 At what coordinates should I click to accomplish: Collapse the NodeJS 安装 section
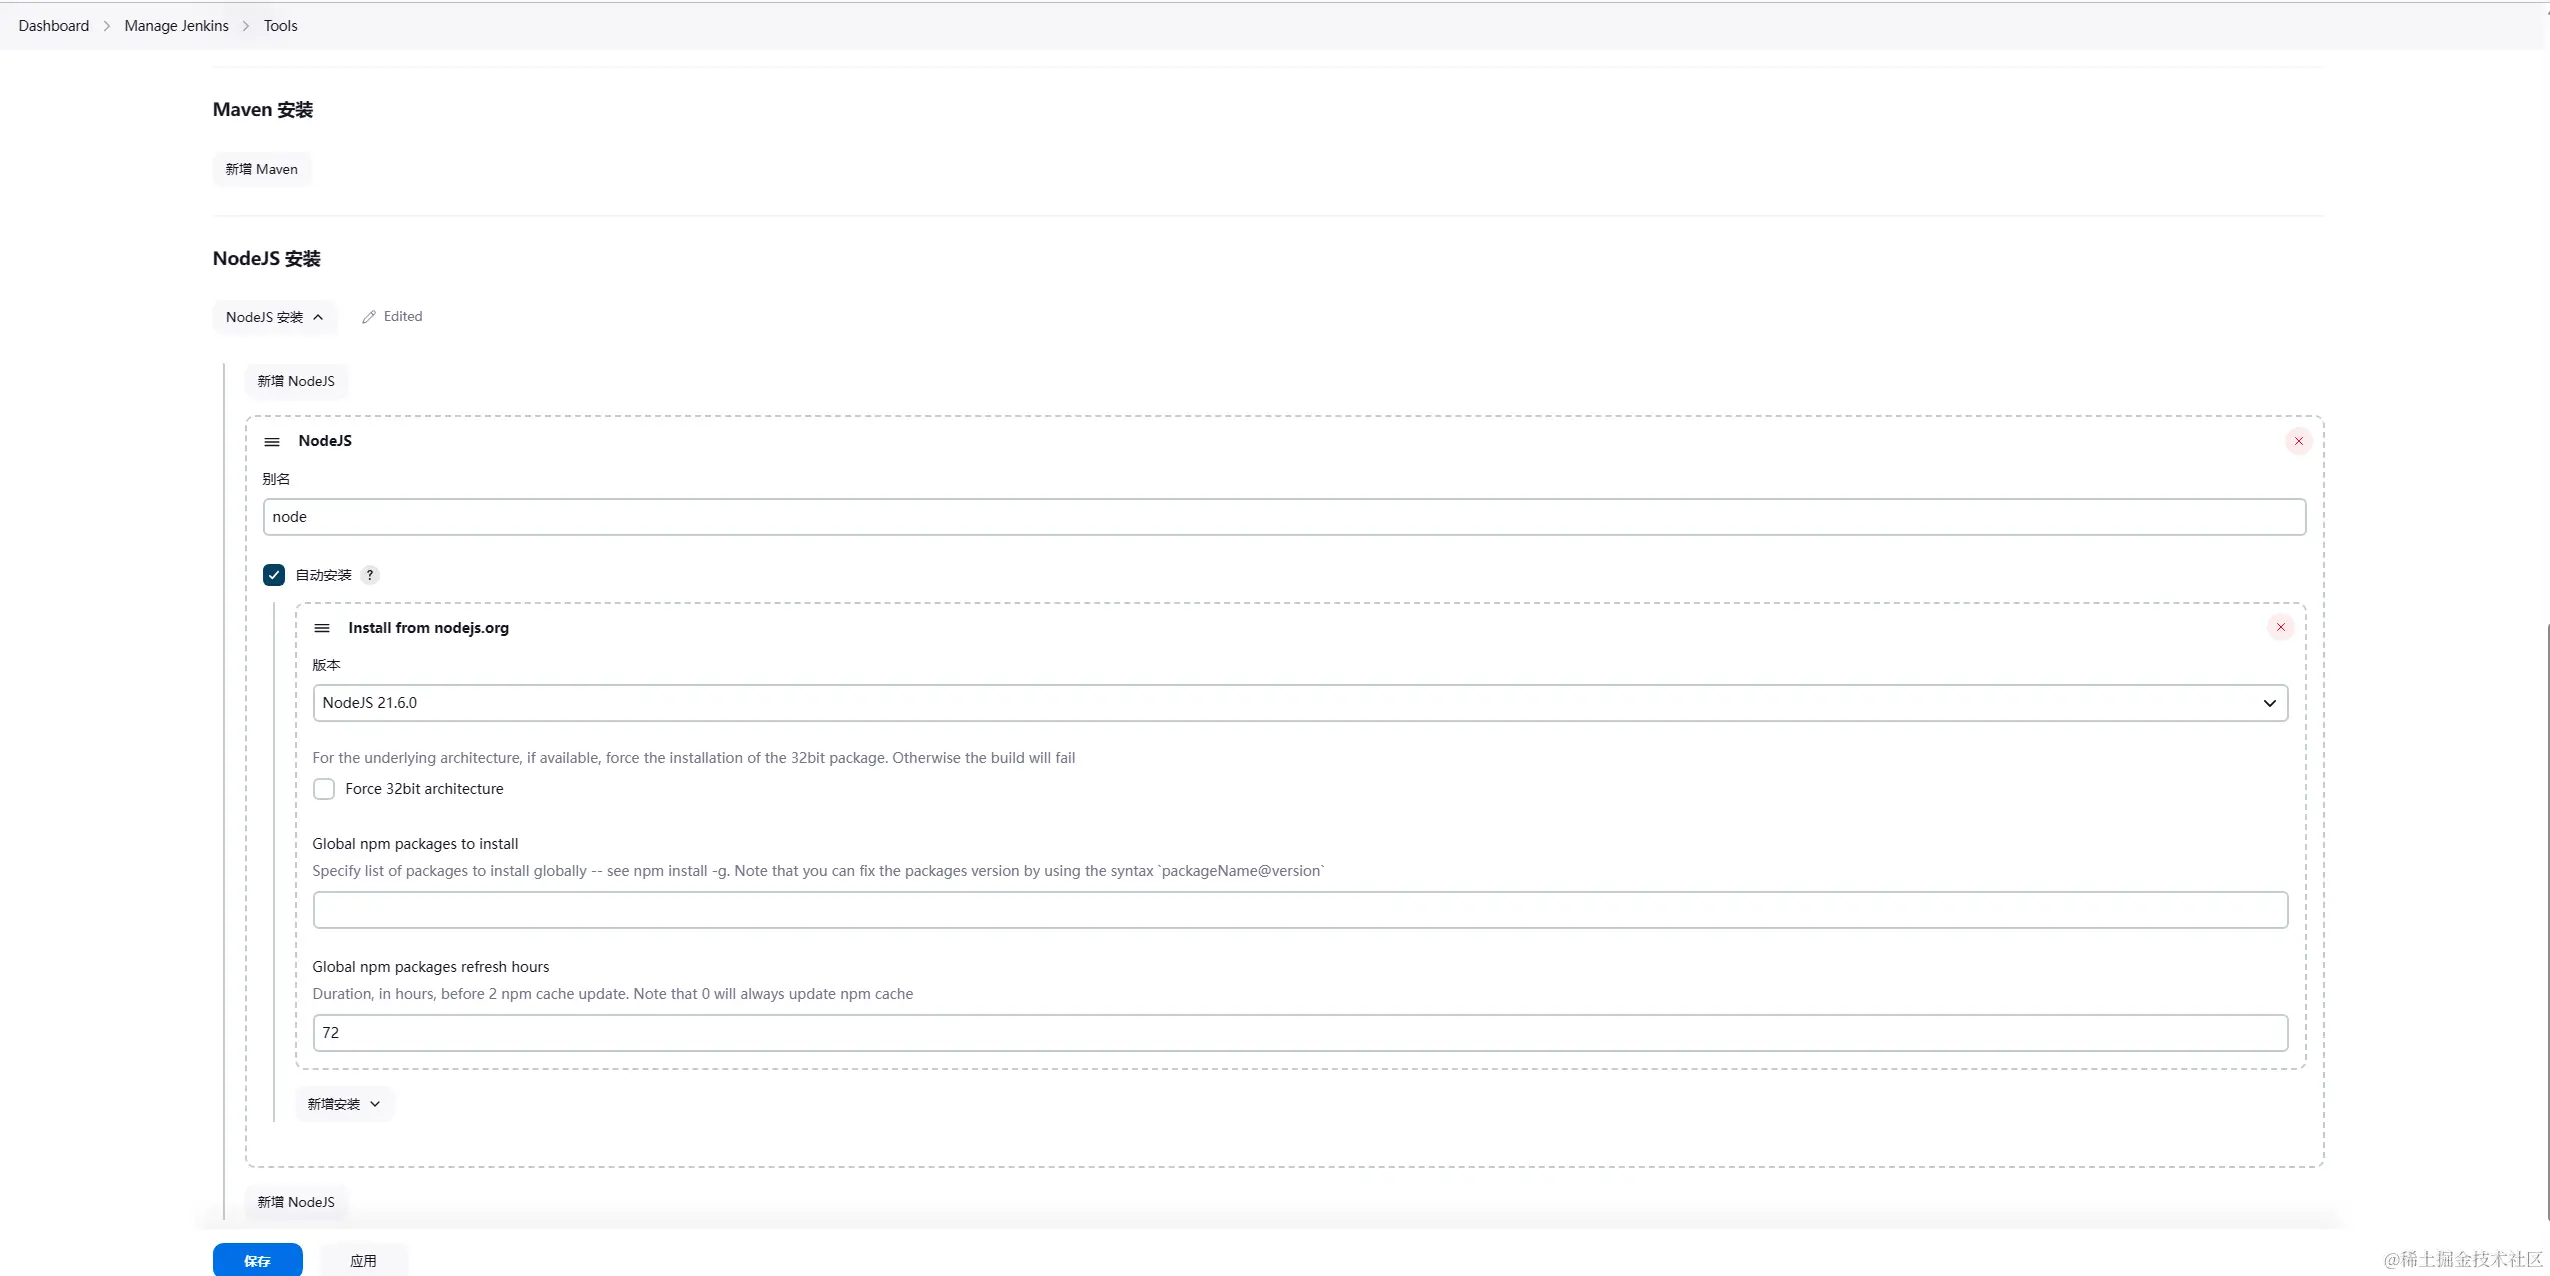click(274, 317)
